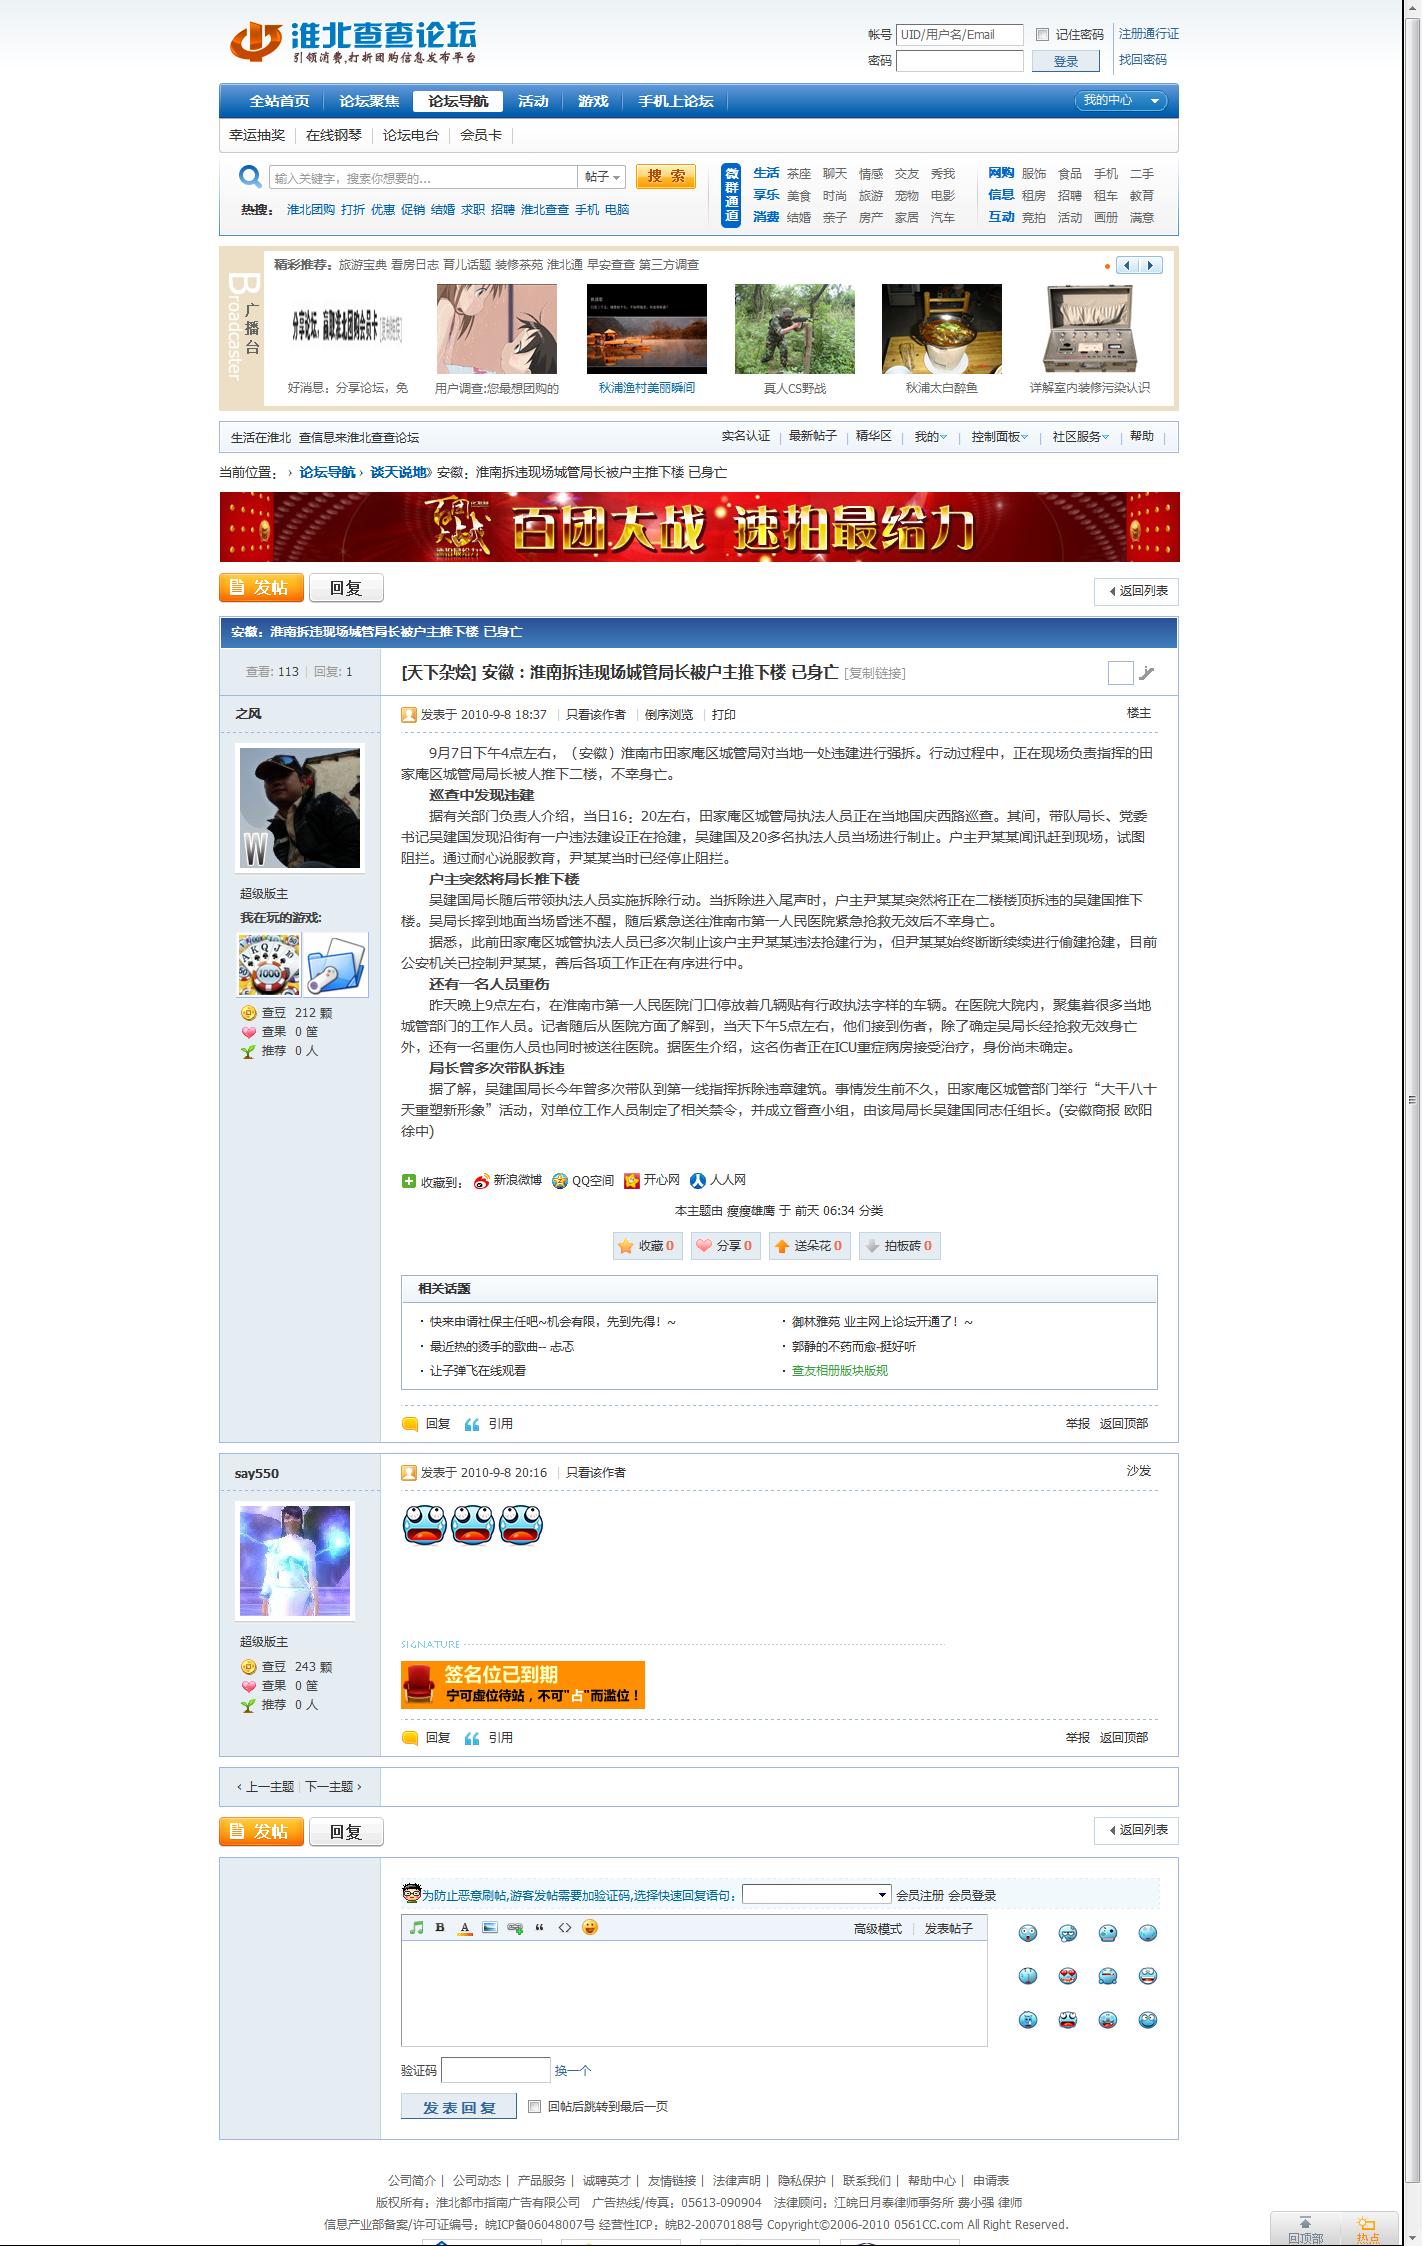Open the 秋浦太白醉鱼 dish thumbnail
This screenshot has width=1423, height=2246.
click(942, 329)
